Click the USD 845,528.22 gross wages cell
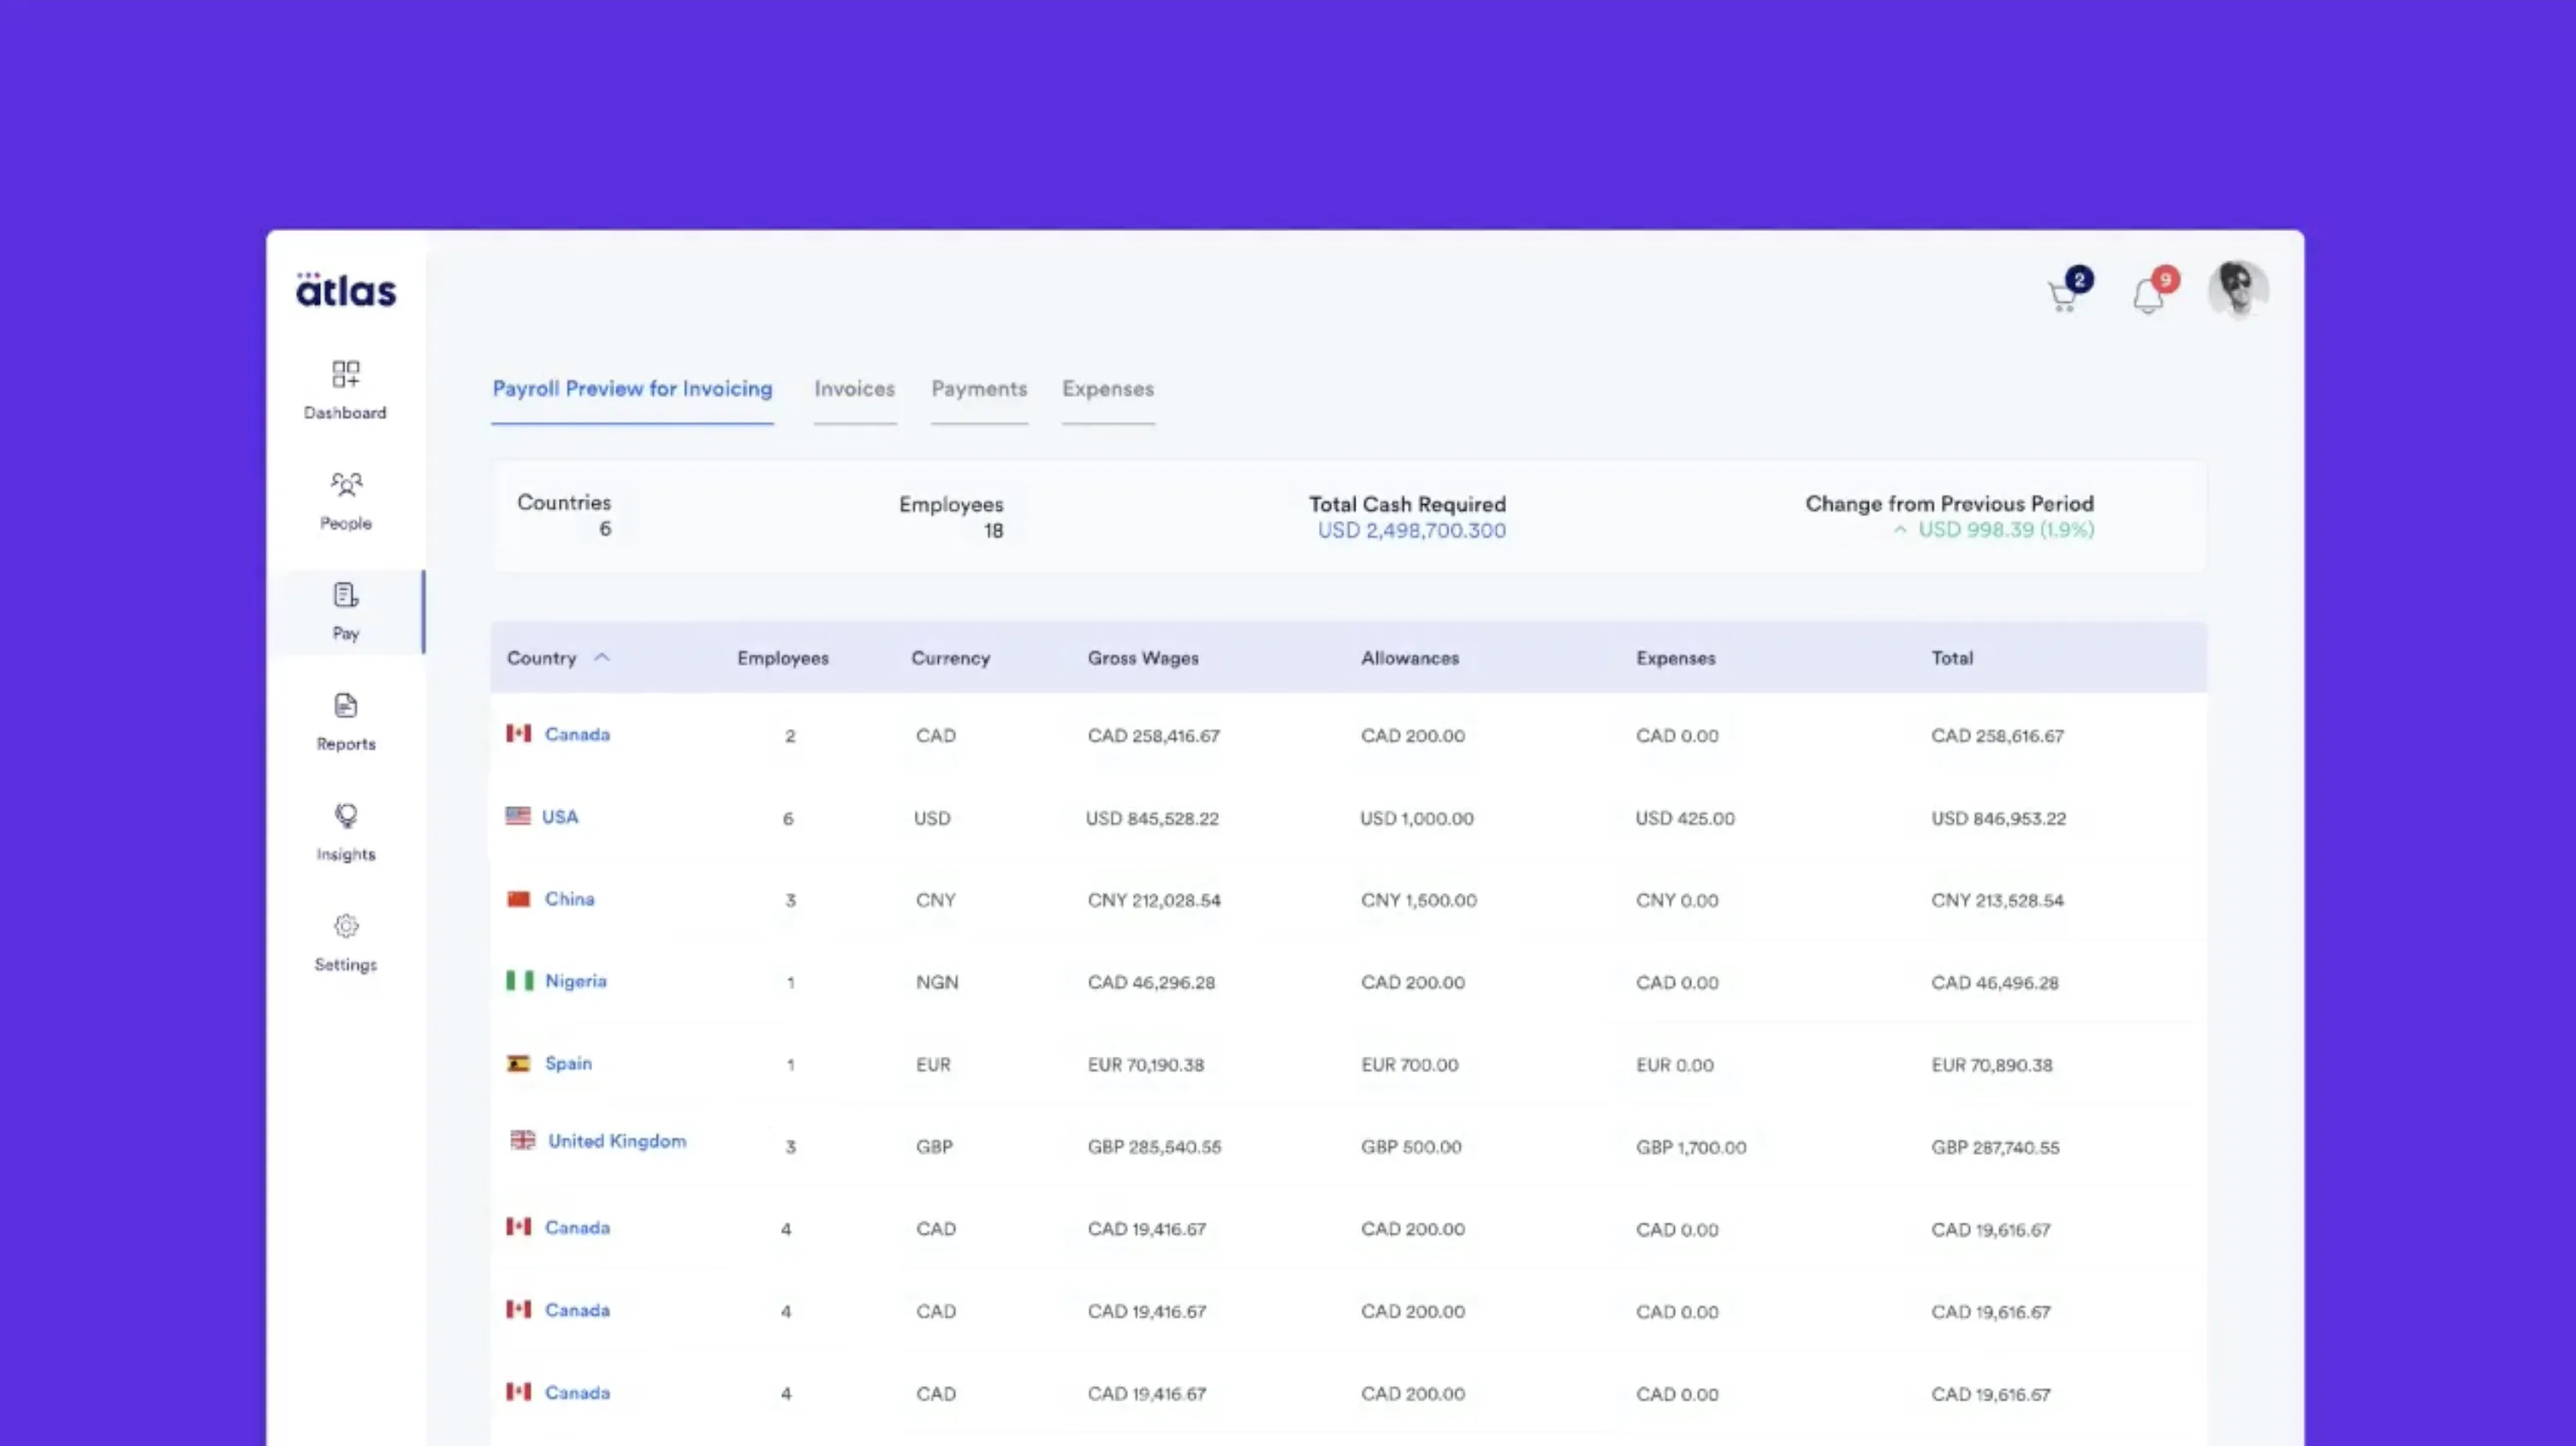This screenshot has height=1446, width=2576. coord(1152,818)
